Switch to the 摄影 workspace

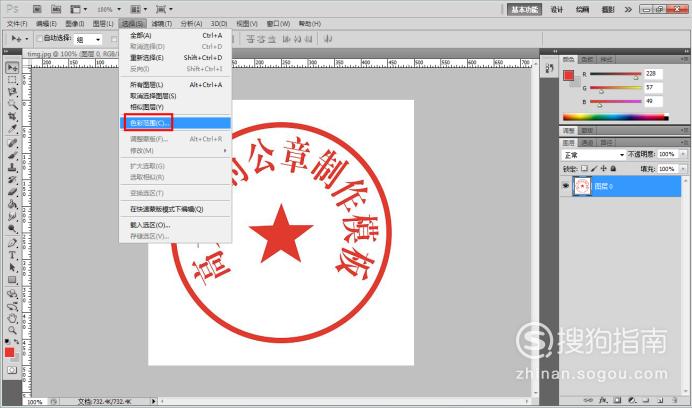click(x=608, y=9)
